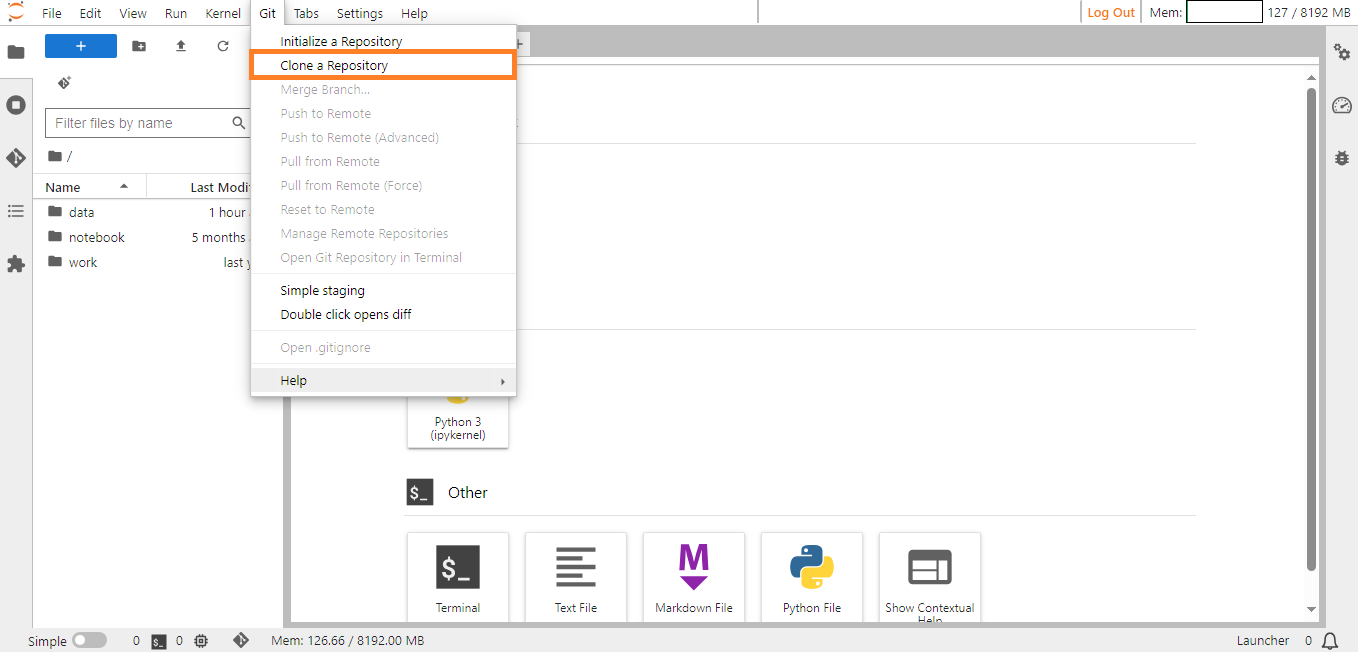
Task: Click the launcher scrollbar down arrow
Action: point(1311,609)
